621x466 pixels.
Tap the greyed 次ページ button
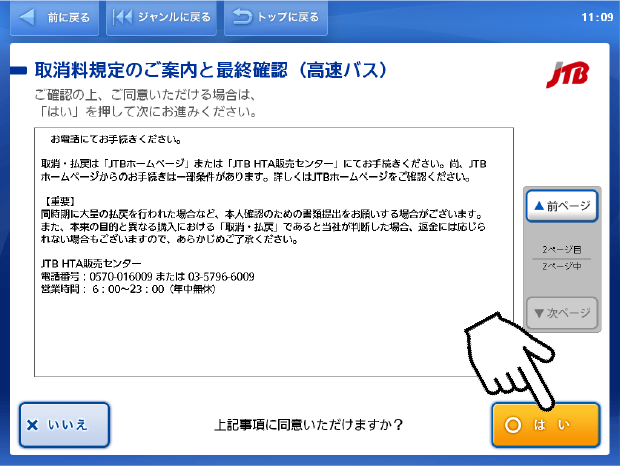coord(562,313)
